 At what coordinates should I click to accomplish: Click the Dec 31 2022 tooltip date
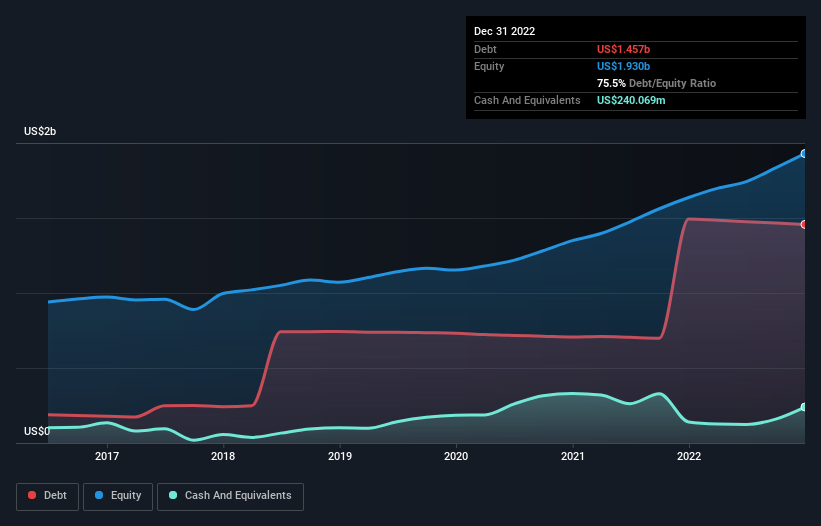pos(504,31)
